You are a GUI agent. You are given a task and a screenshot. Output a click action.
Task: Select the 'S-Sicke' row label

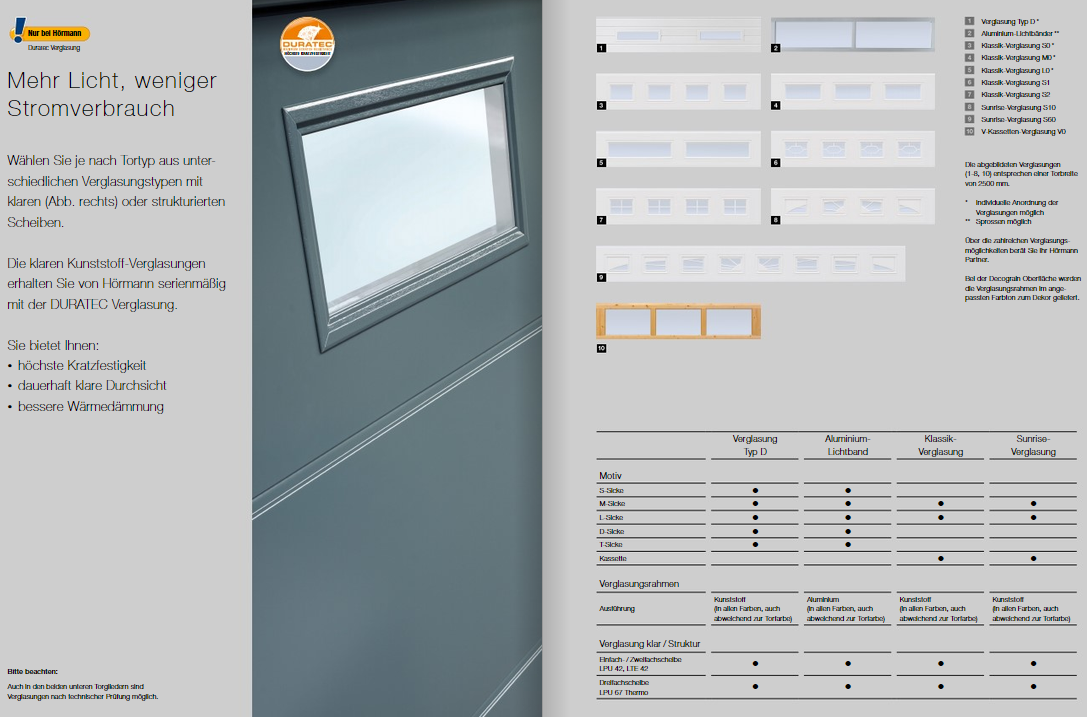click(x=611, y=490)
